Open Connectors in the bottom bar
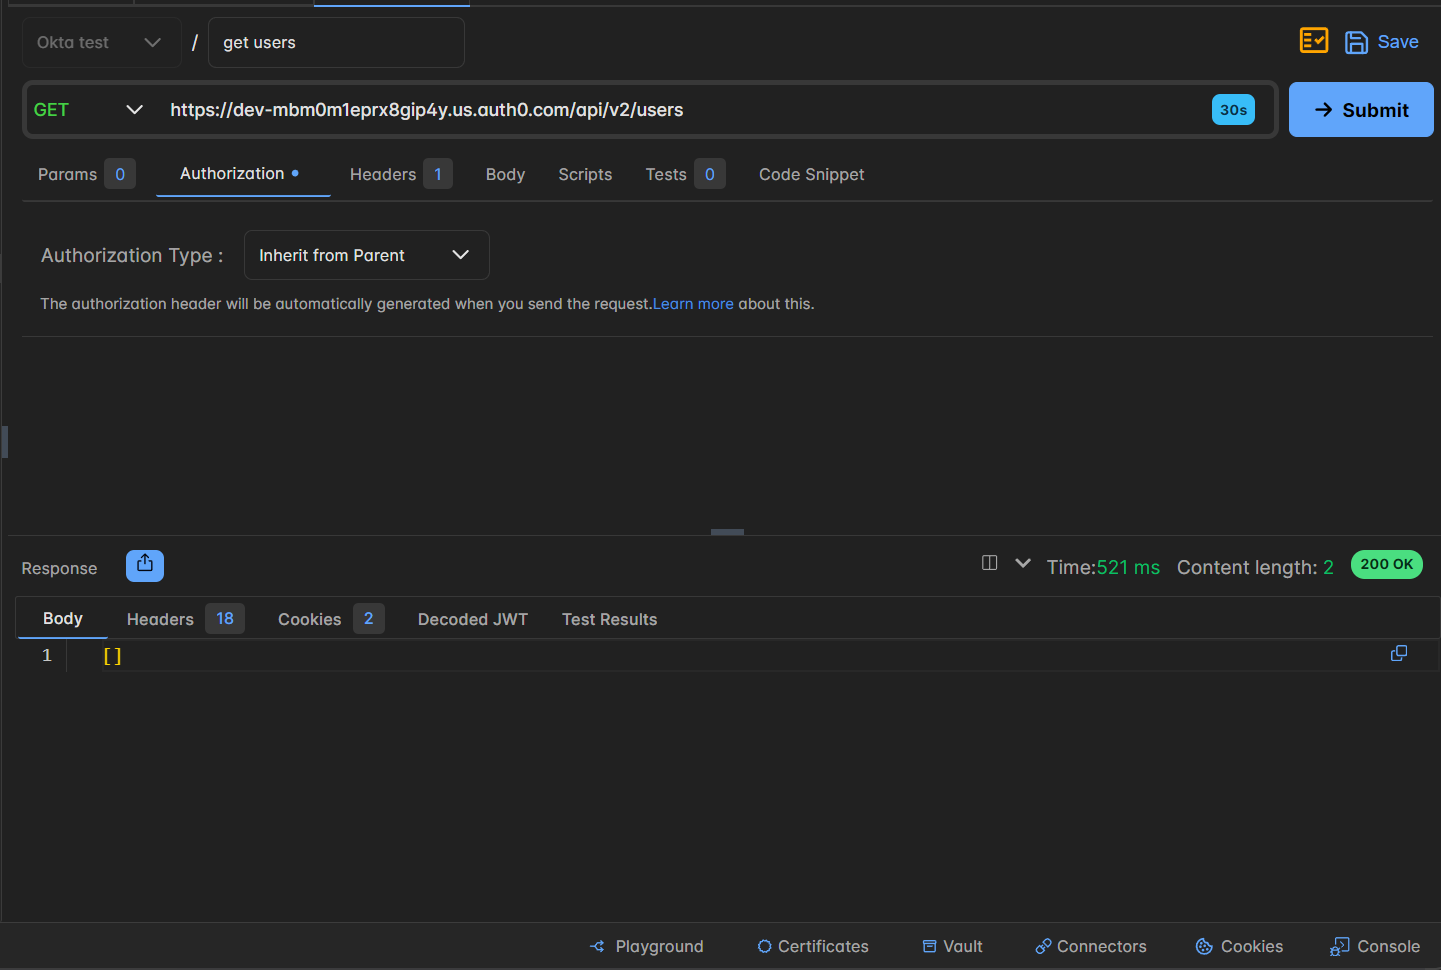Image resolution: width=1441 pixels, height=970 pixels. 1090,946
